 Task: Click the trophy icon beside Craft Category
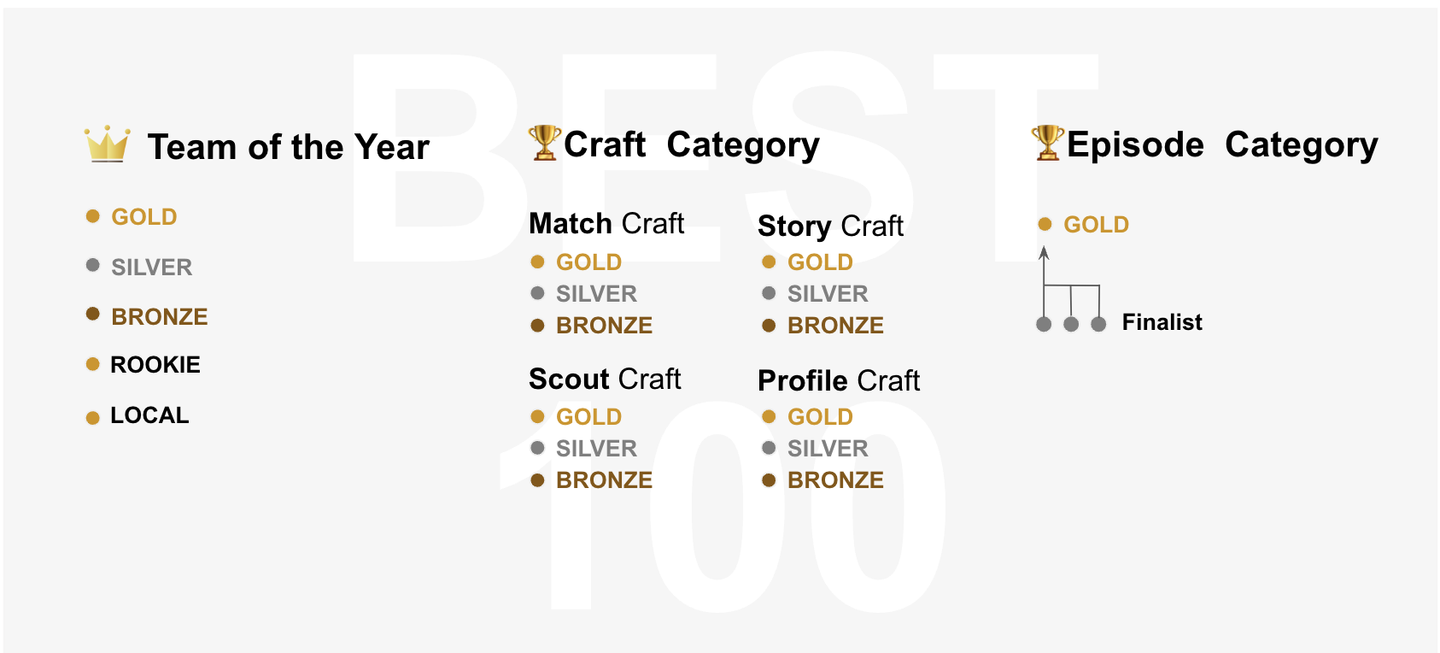tap(545, 143)
